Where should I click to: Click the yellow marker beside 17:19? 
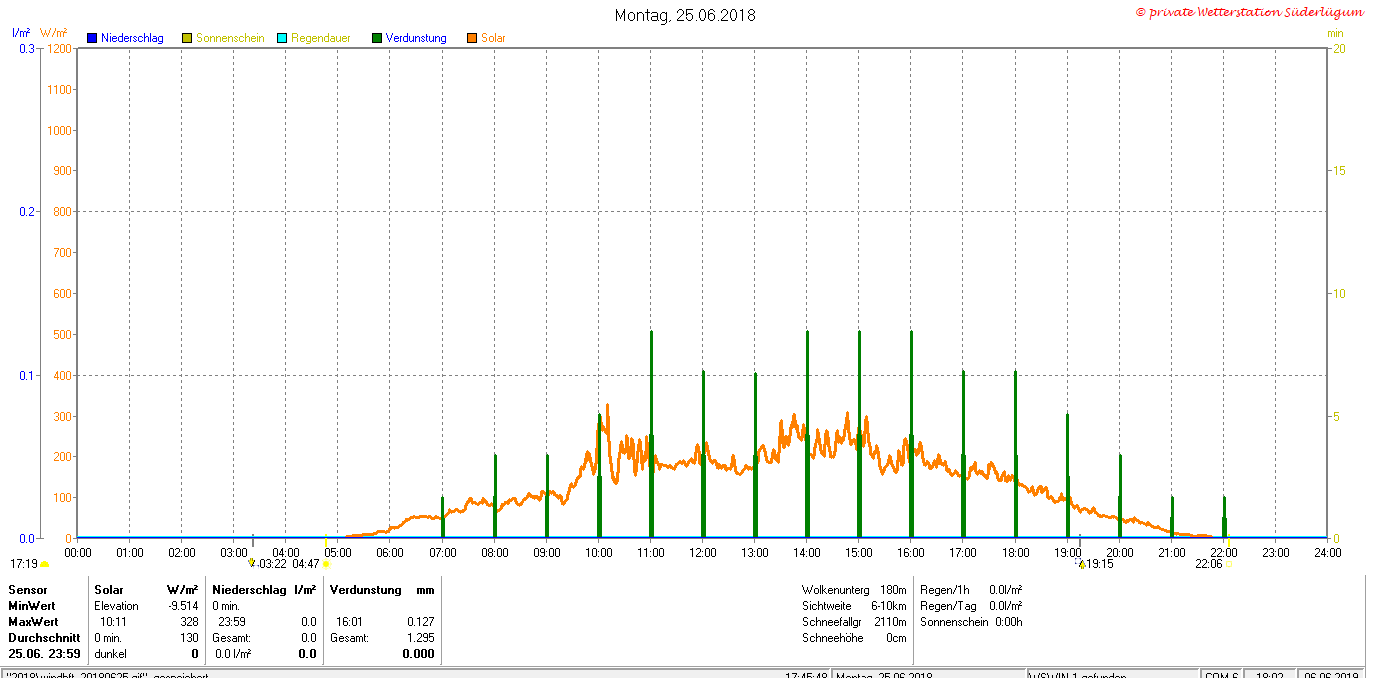point(44,564)
